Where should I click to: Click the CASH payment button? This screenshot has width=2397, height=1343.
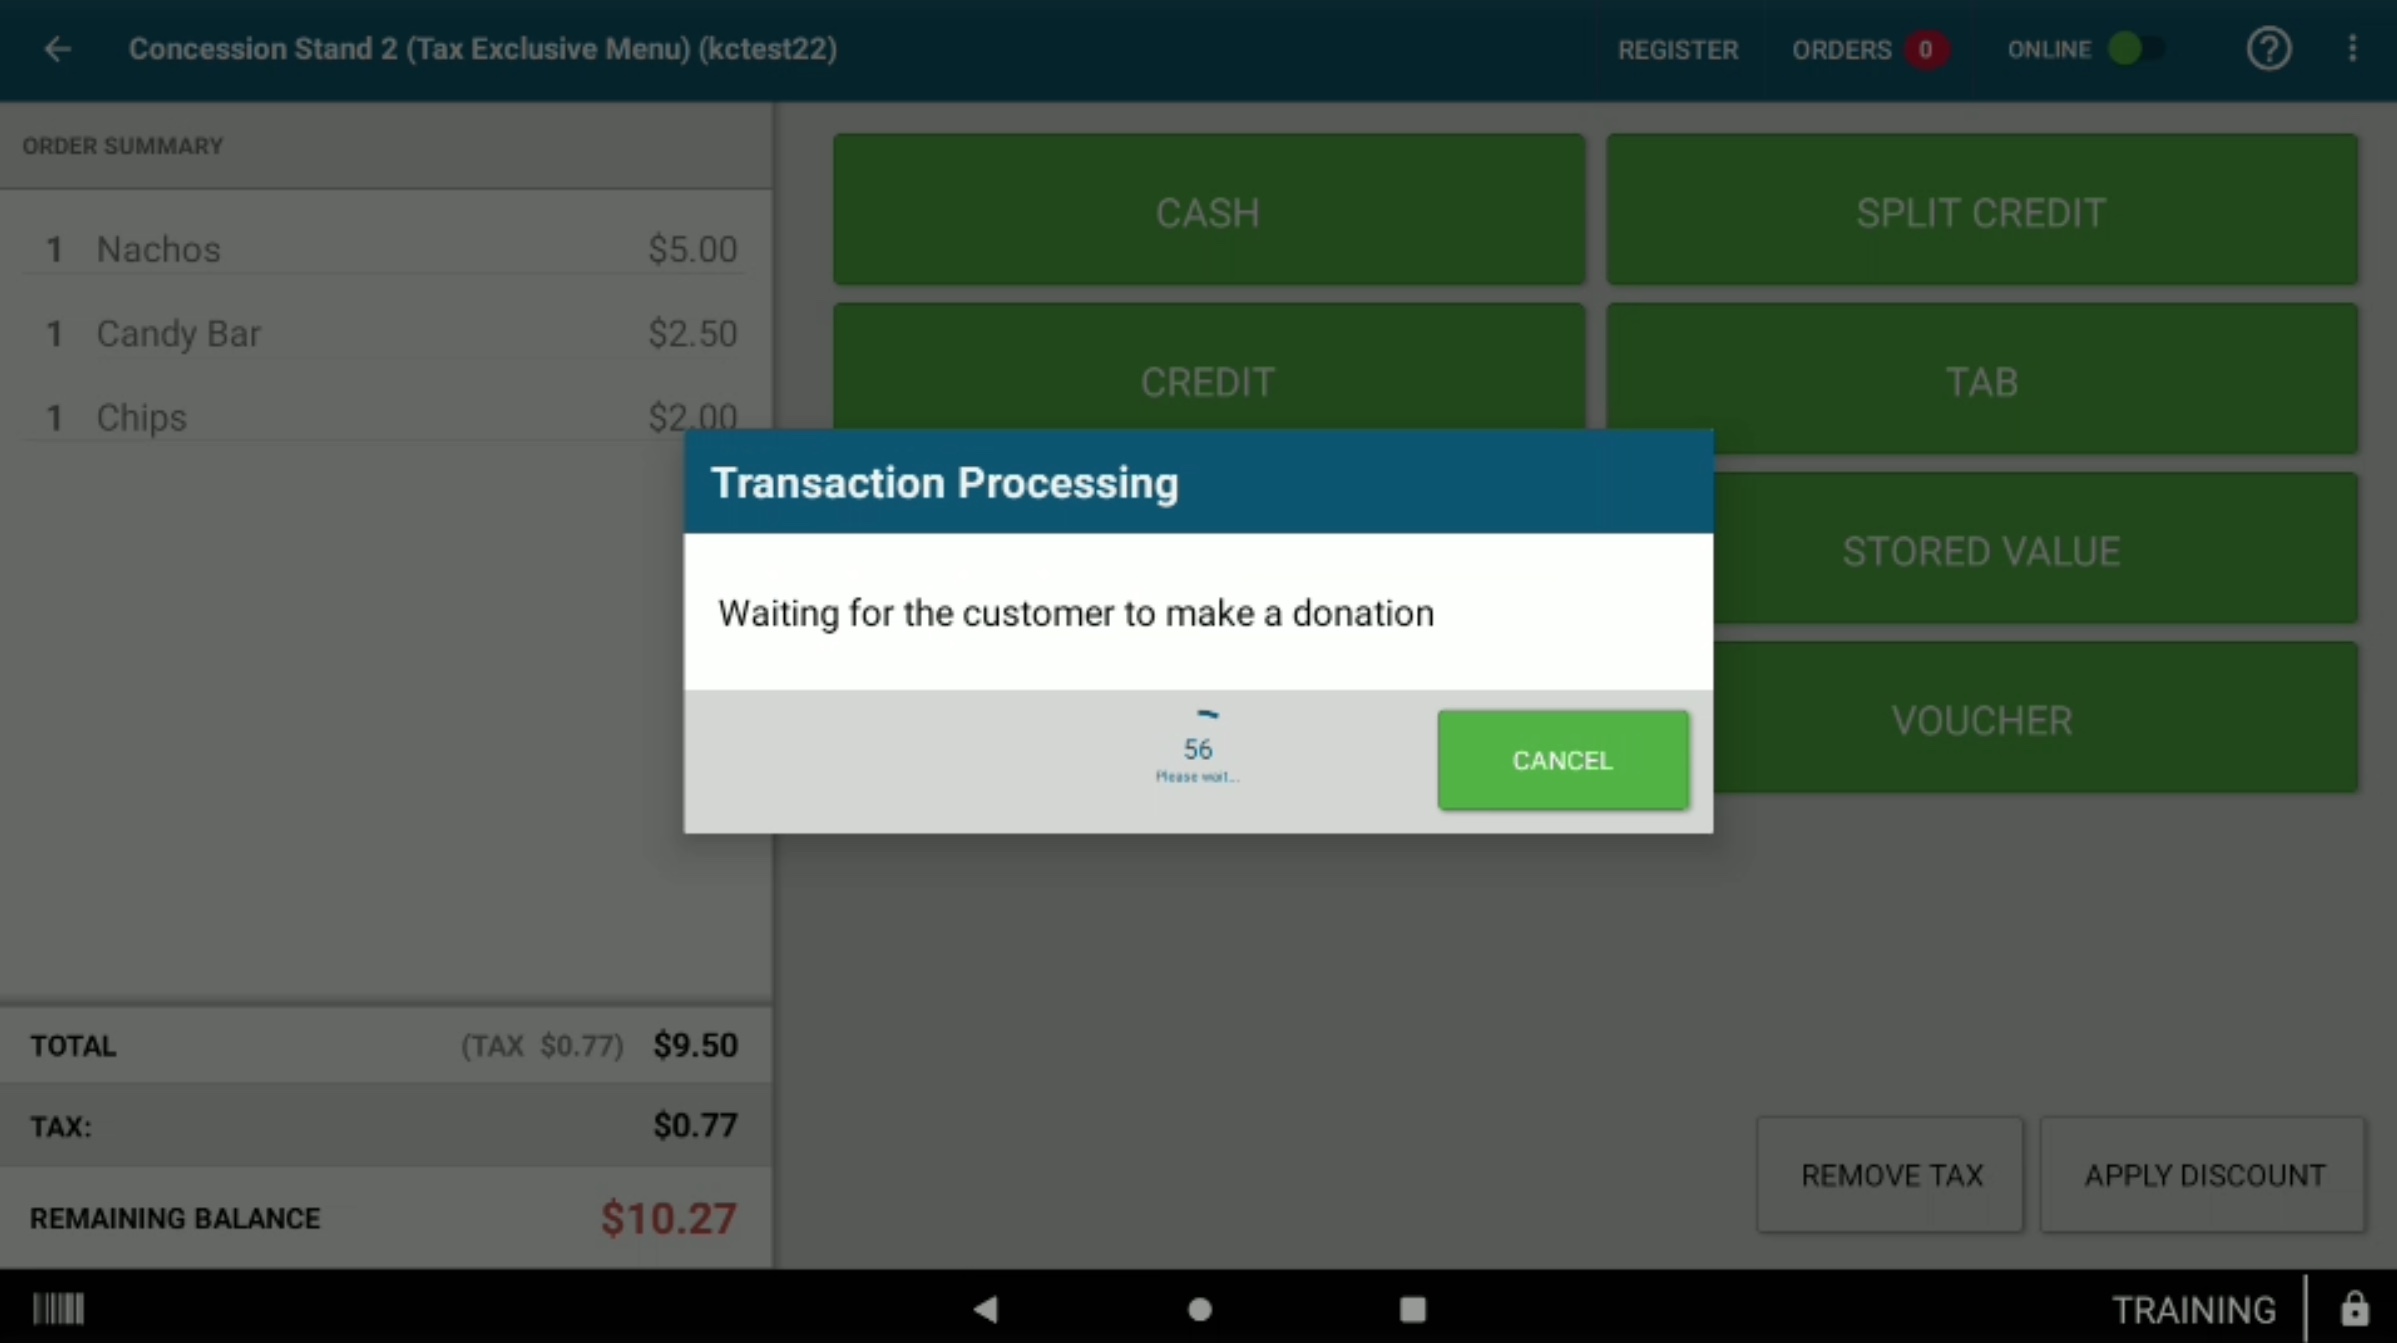(x=1207, y=212)
